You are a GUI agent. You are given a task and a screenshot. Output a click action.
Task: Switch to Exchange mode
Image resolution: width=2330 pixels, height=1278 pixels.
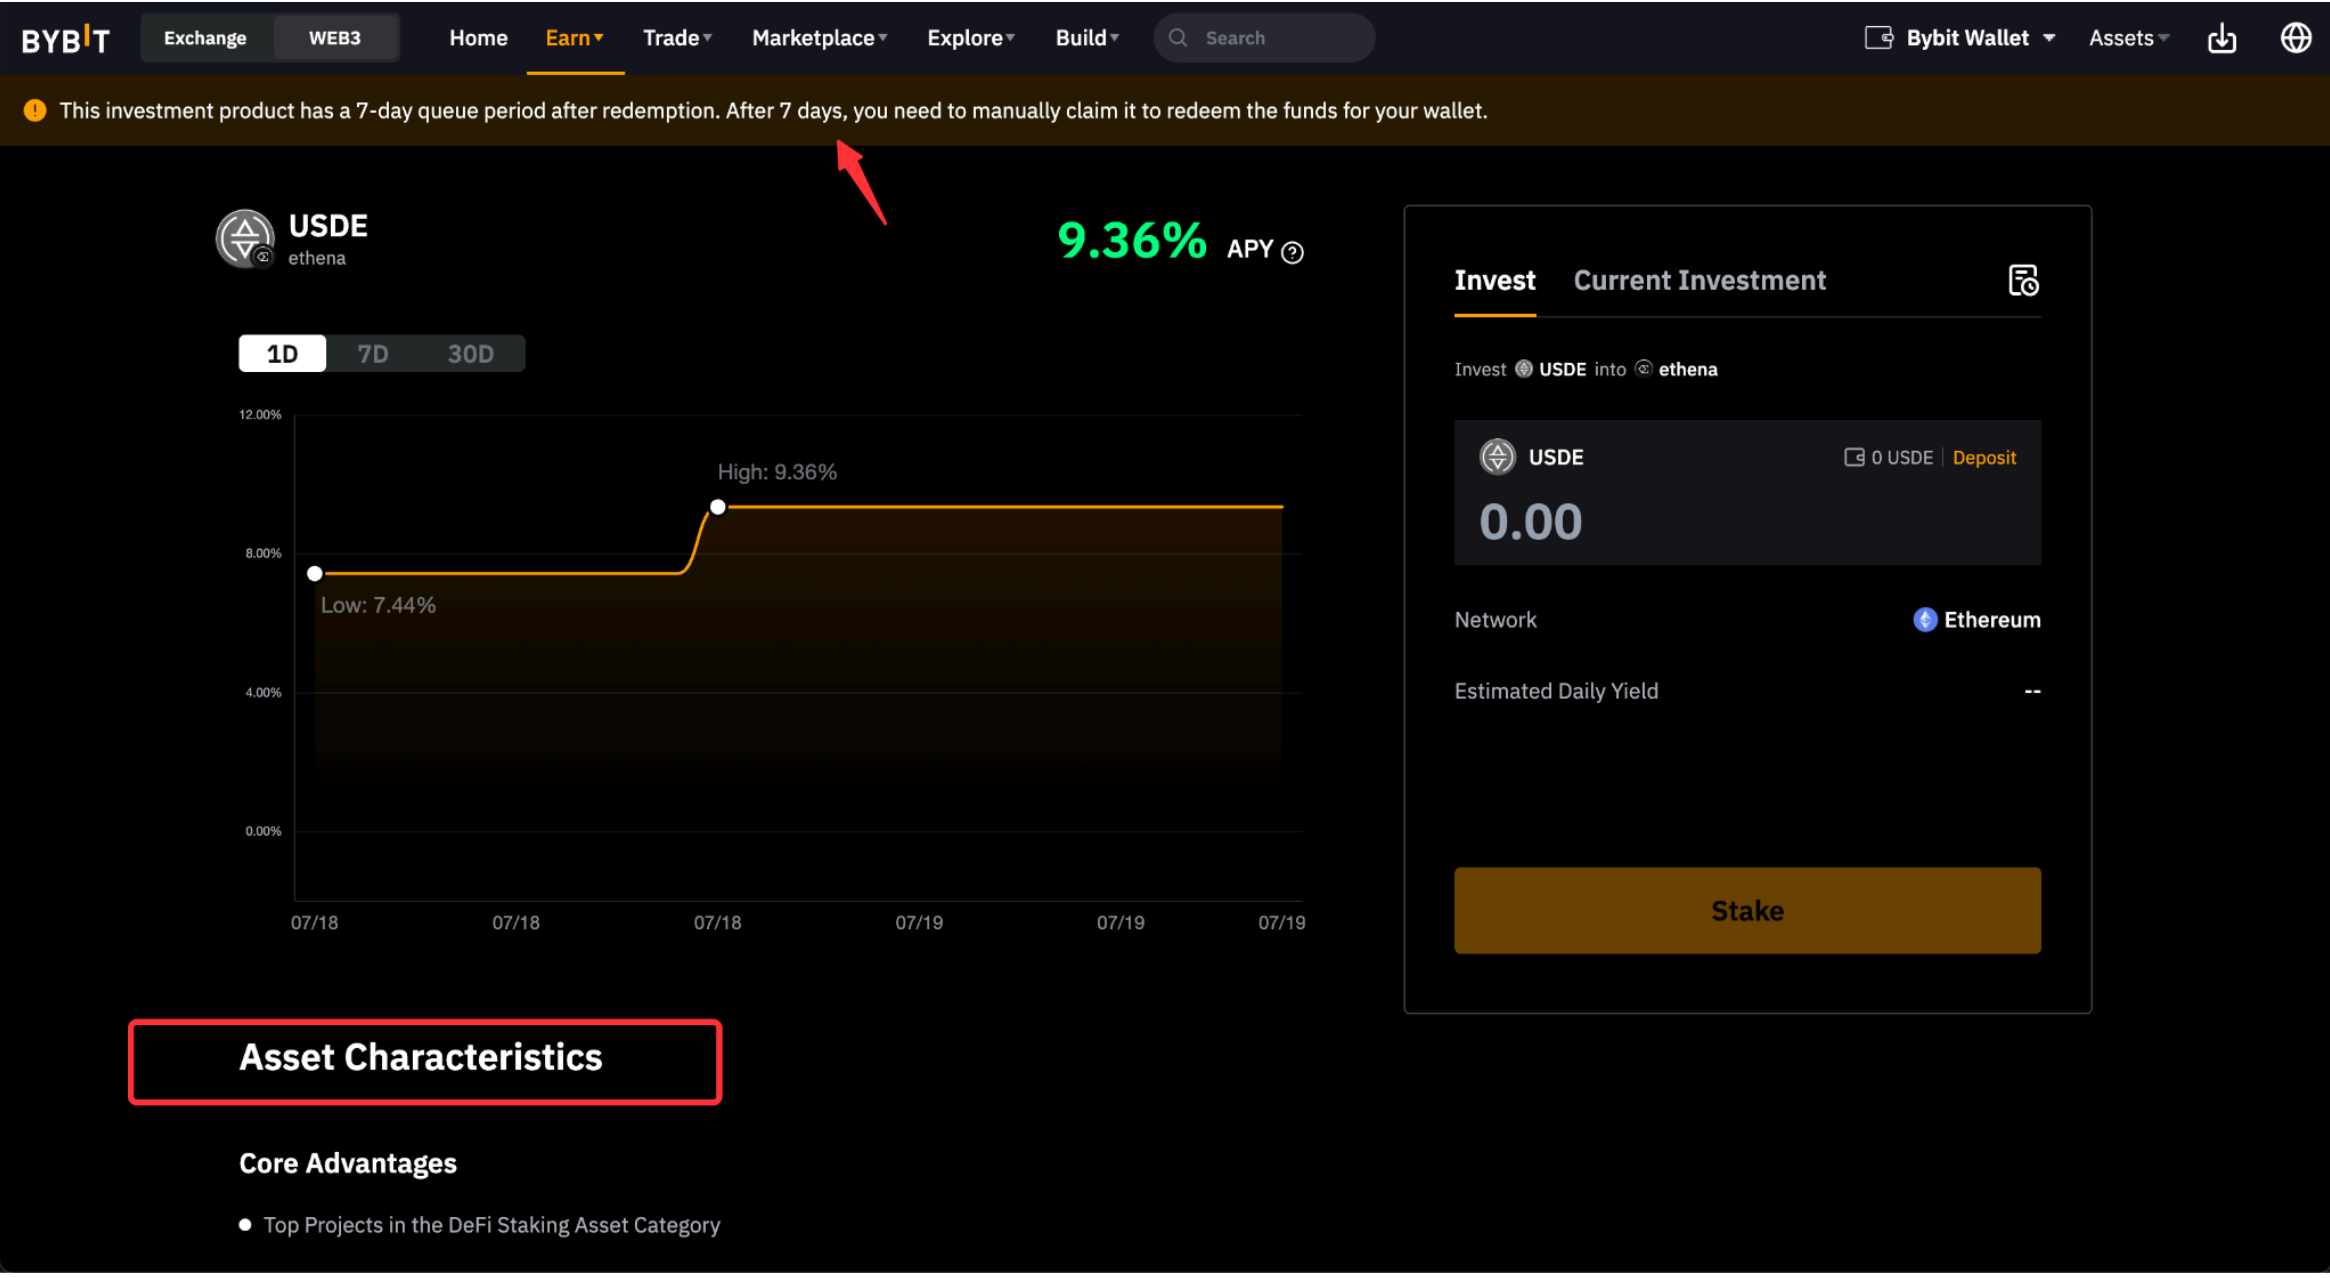point(205,38)
